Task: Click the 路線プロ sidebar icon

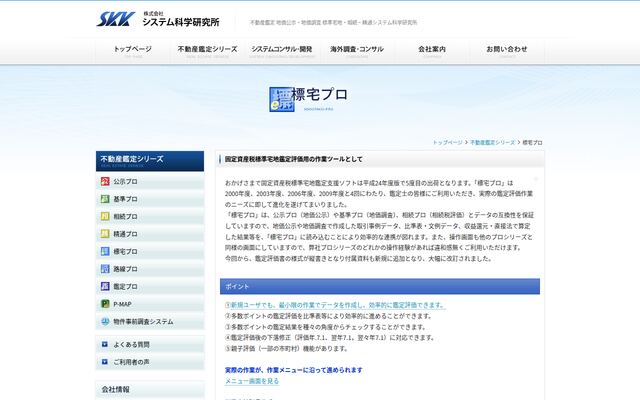Action: pos(105,269)
